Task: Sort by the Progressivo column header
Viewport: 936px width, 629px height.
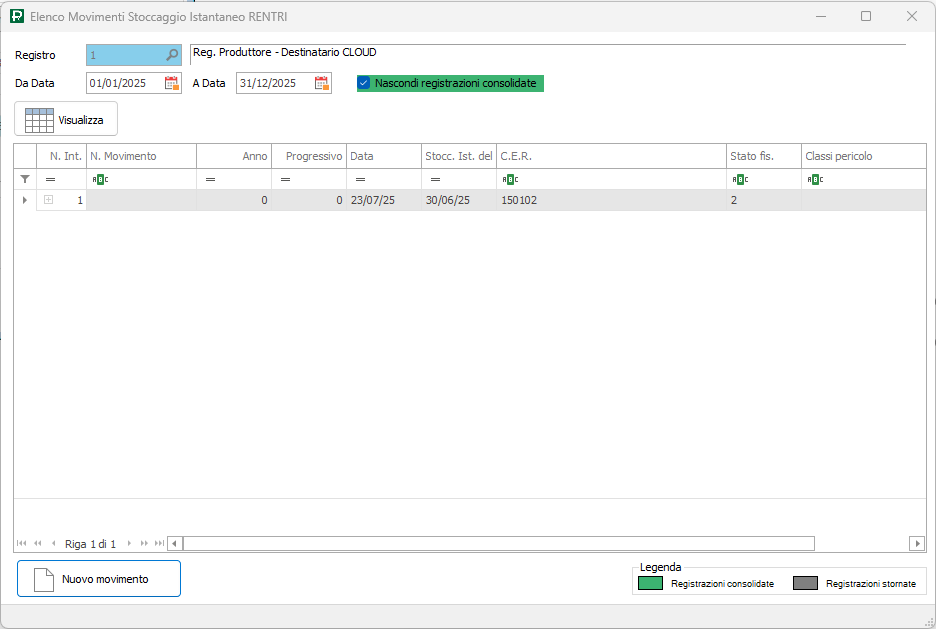Action: click(309, 156)
